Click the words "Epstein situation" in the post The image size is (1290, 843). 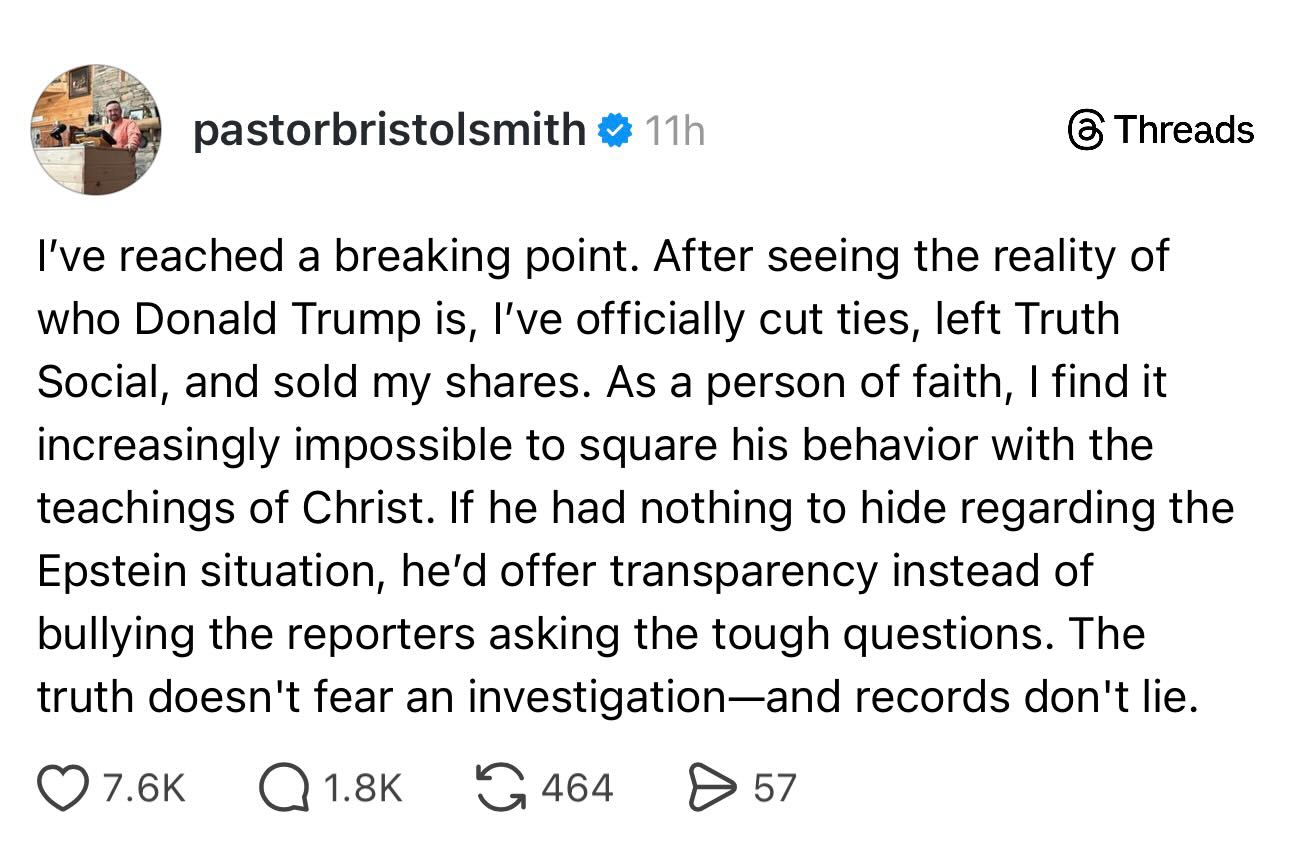213,572
